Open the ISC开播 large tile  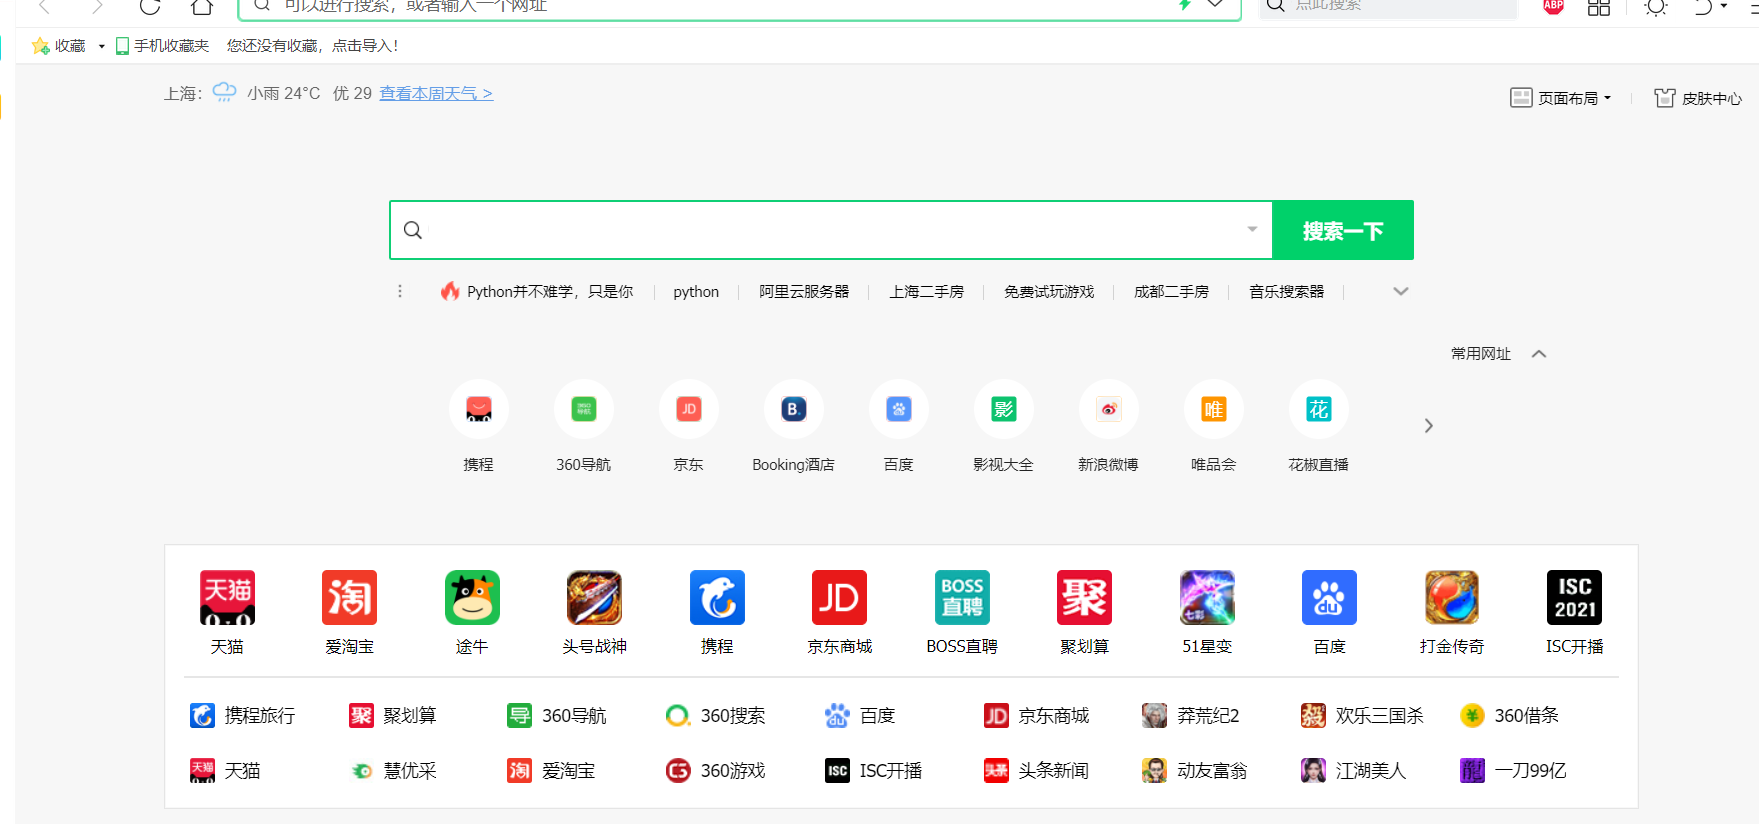click(x=1574, y=598)
